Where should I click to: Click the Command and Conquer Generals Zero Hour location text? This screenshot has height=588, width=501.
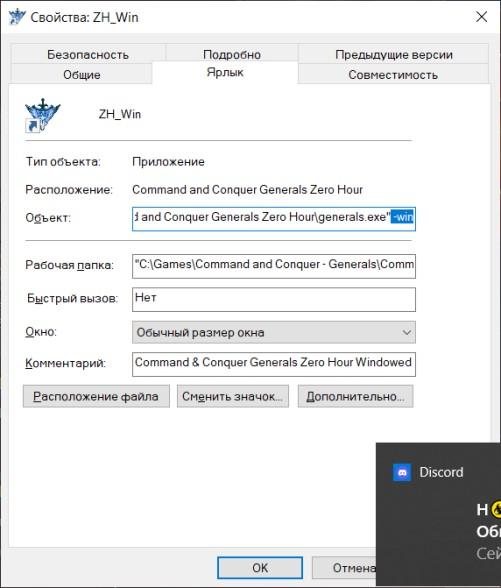click(x=248, y=189)
